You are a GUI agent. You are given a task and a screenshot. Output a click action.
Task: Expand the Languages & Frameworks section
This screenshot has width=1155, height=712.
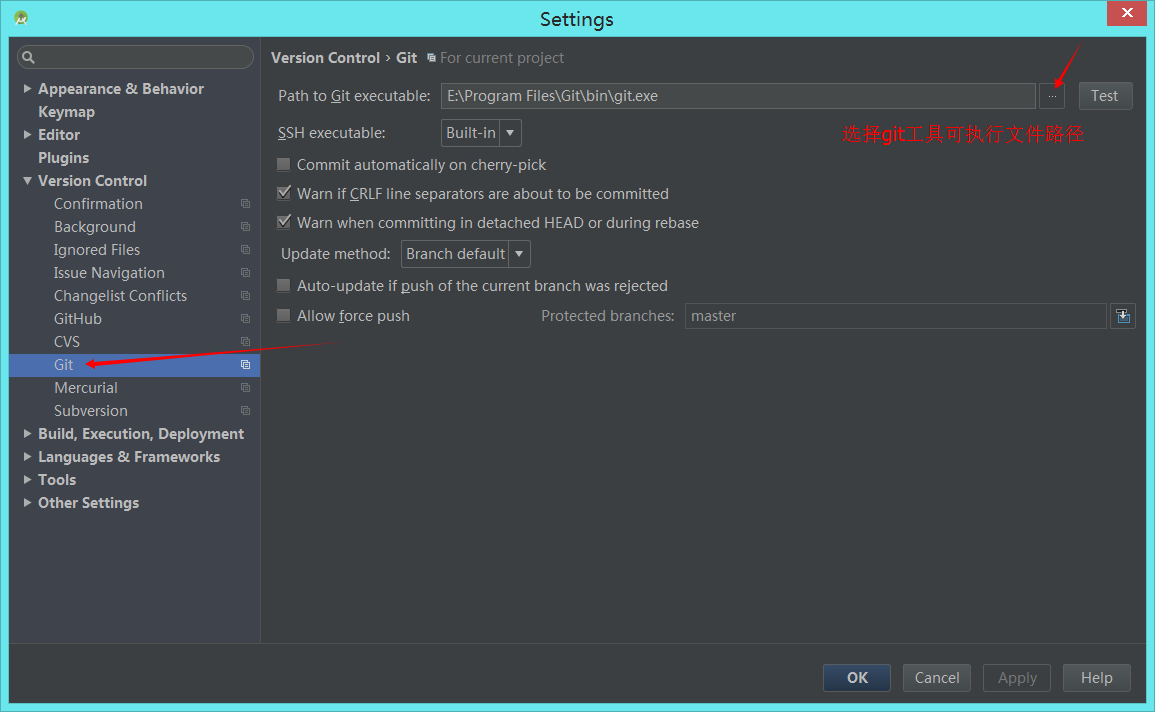pos(27,457)
